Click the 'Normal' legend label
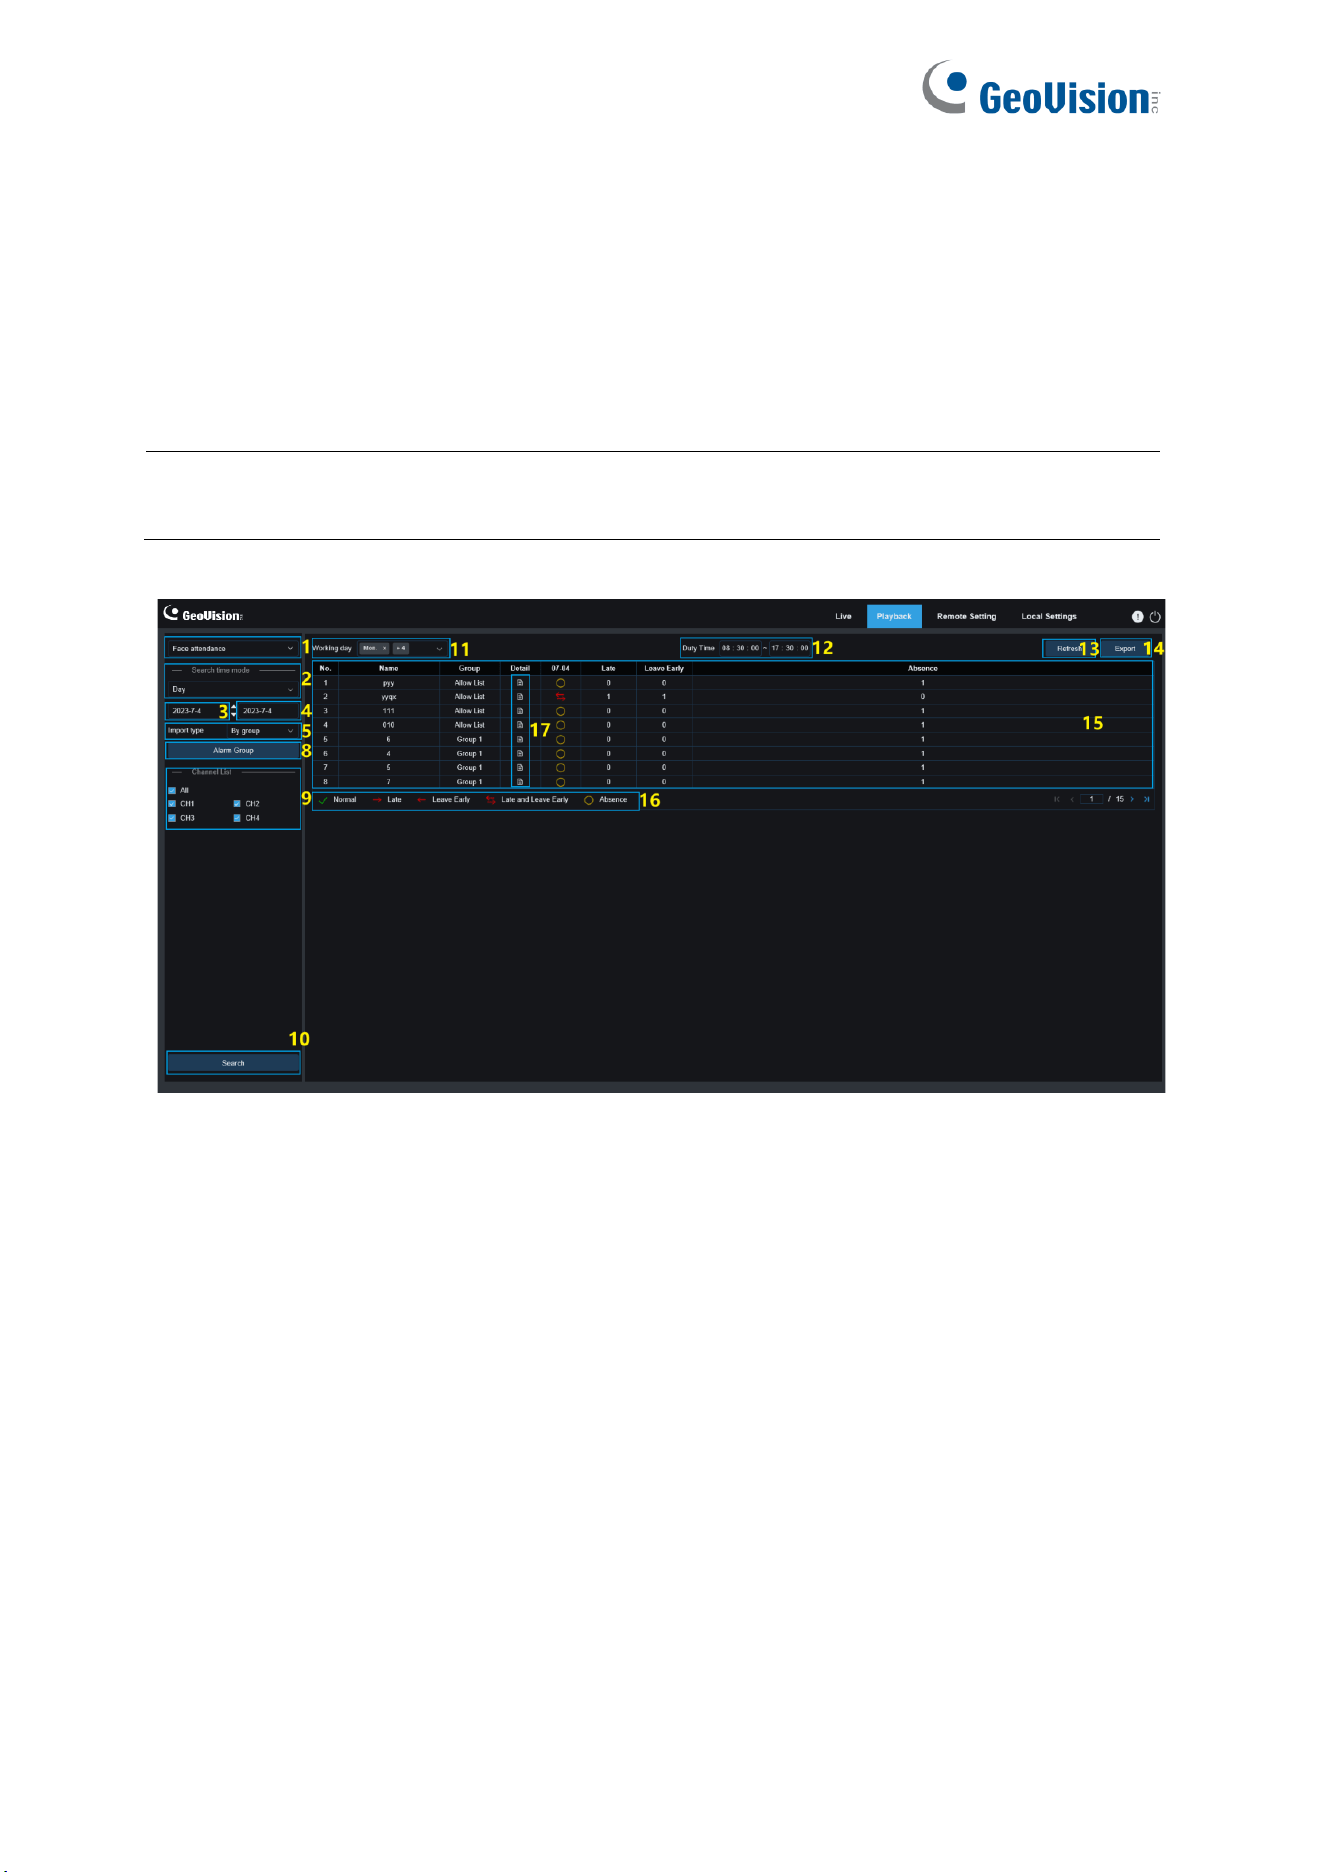 [x=345, y=800]
